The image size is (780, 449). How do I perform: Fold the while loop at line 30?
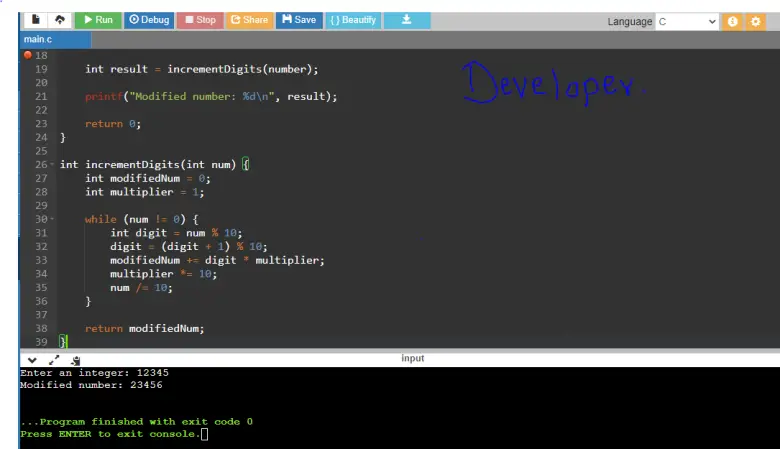pos(52,219)
